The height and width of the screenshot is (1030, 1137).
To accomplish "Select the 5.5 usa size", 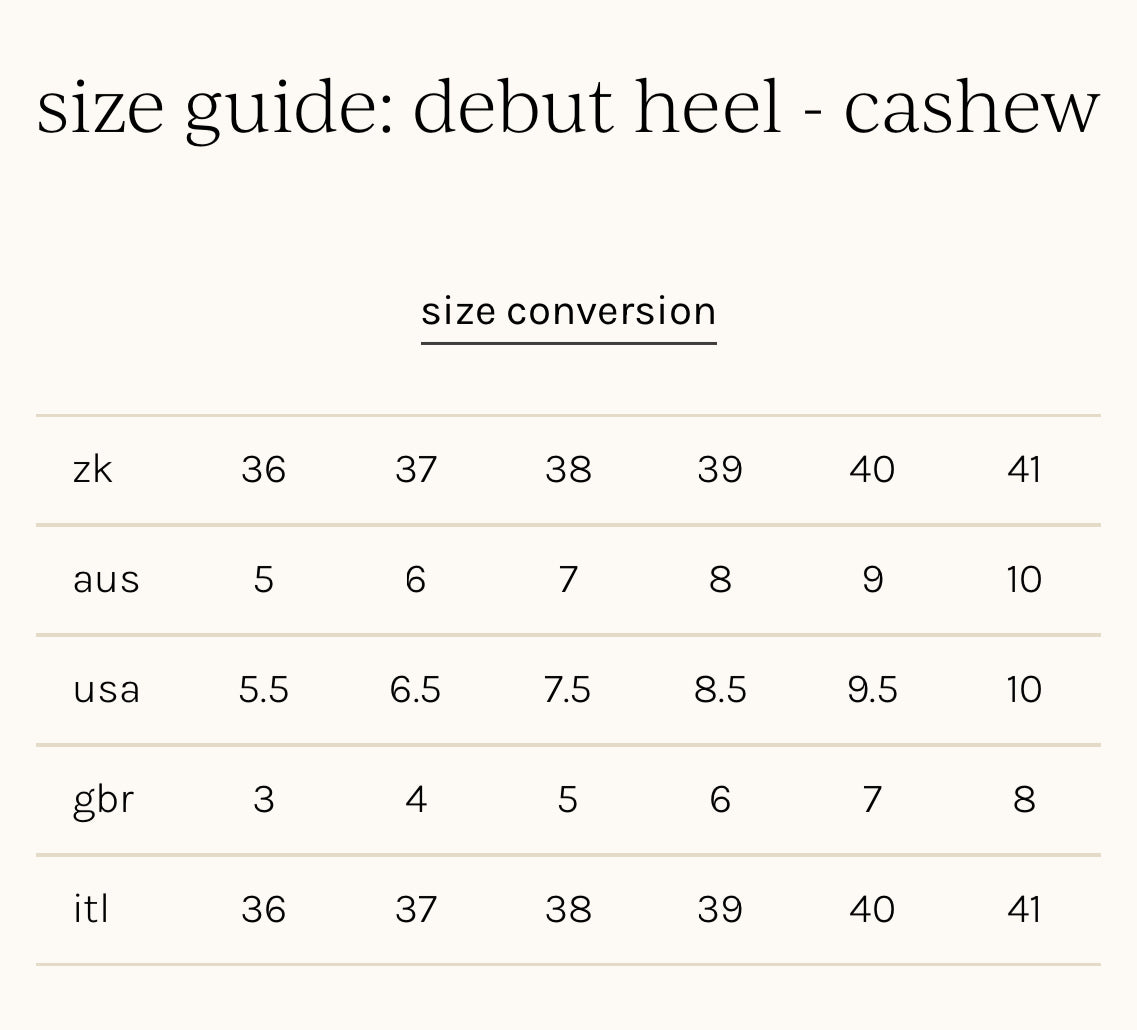I will (264, 689).
